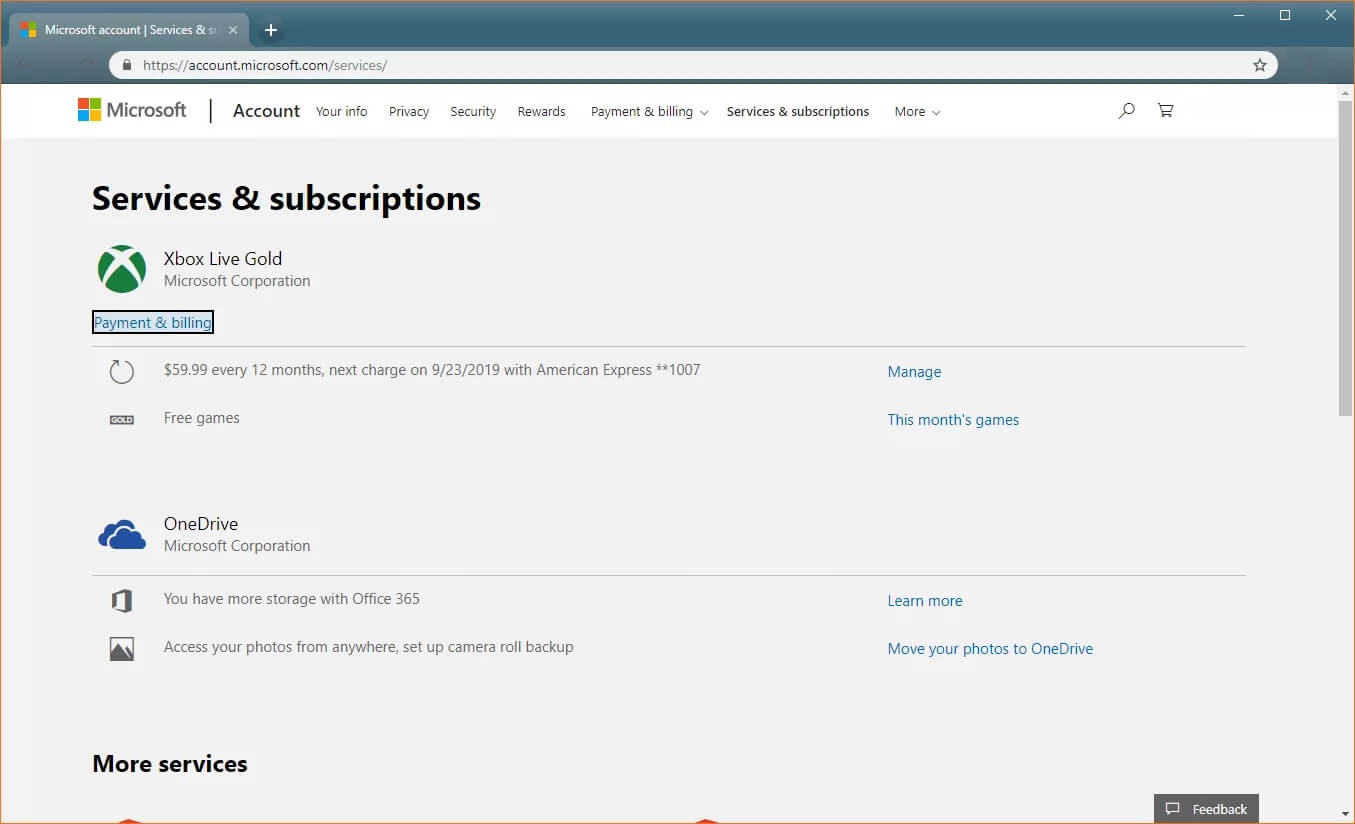Open the Security section
Viewport: 1355px width, 824px height.
coord(473,112)
